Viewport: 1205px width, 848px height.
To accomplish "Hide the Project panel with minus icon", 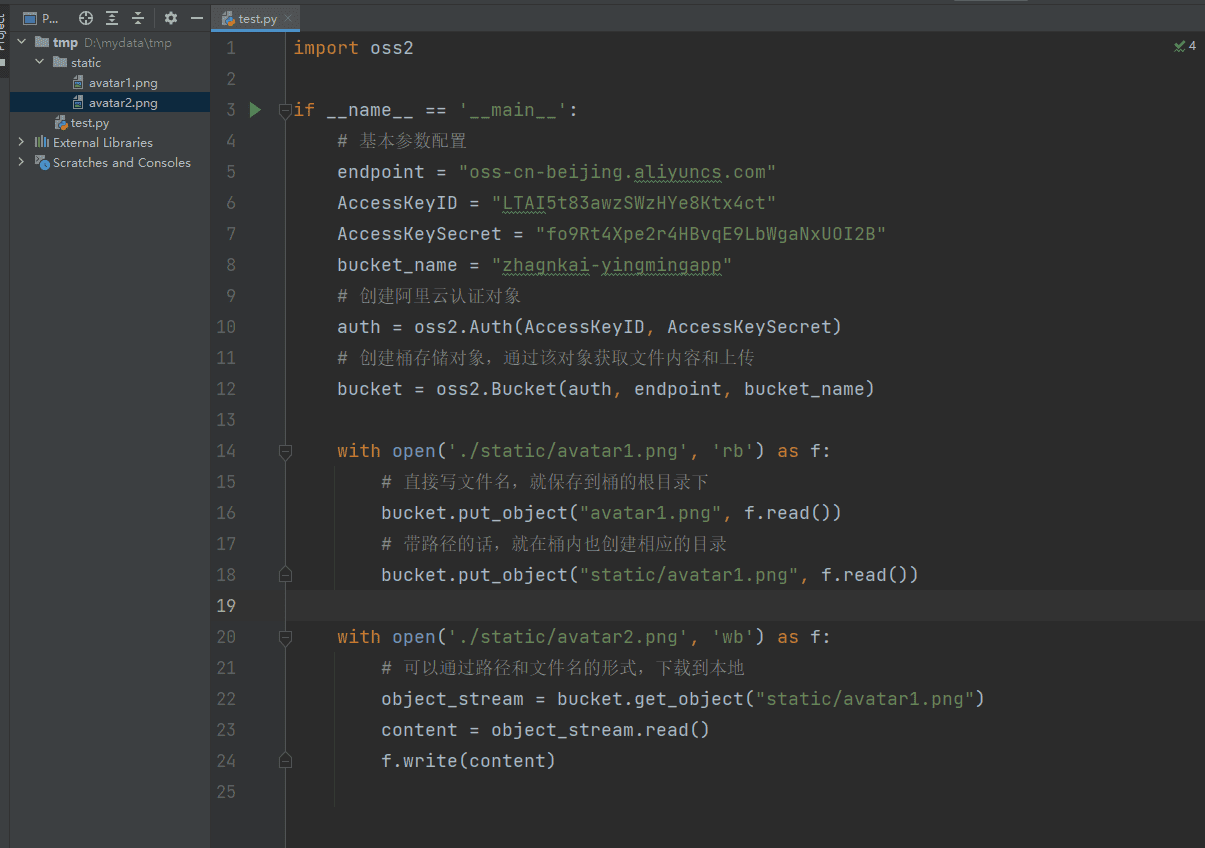I will [197, 18].
